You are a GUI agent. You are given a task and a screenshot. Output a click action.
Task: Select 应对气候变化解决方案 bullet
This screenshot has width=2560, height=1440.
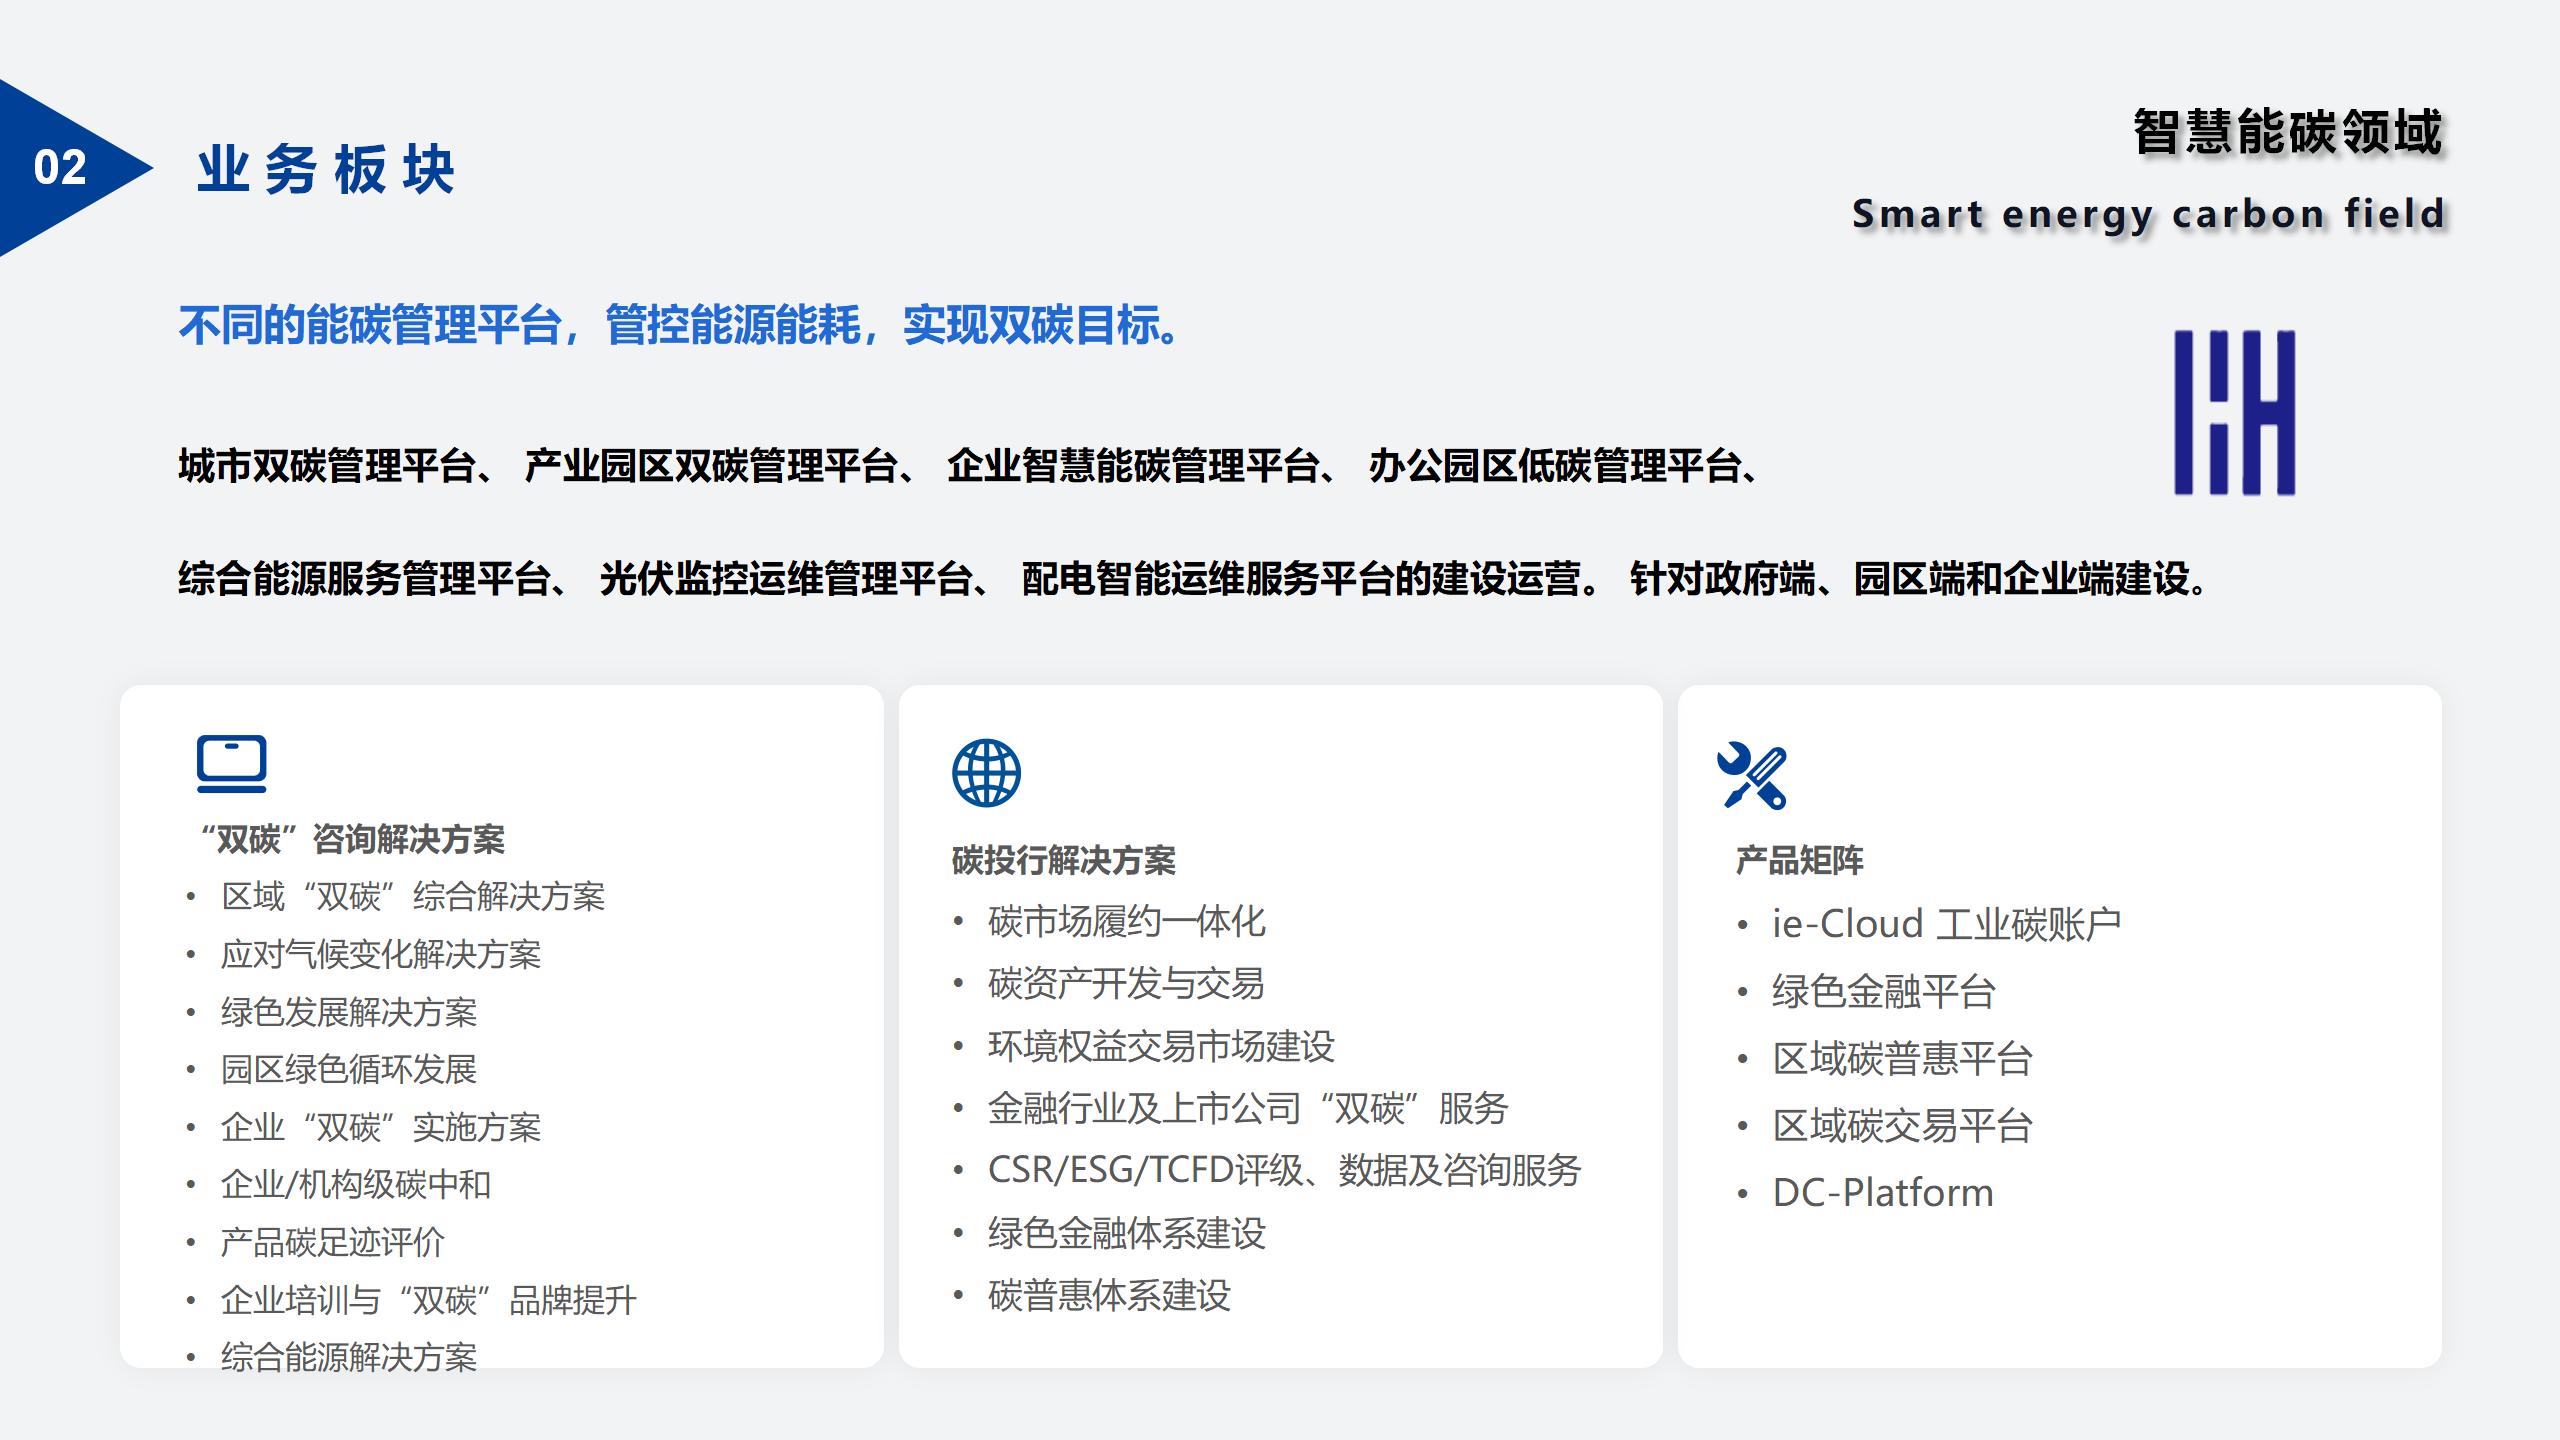tap(380, 955)
